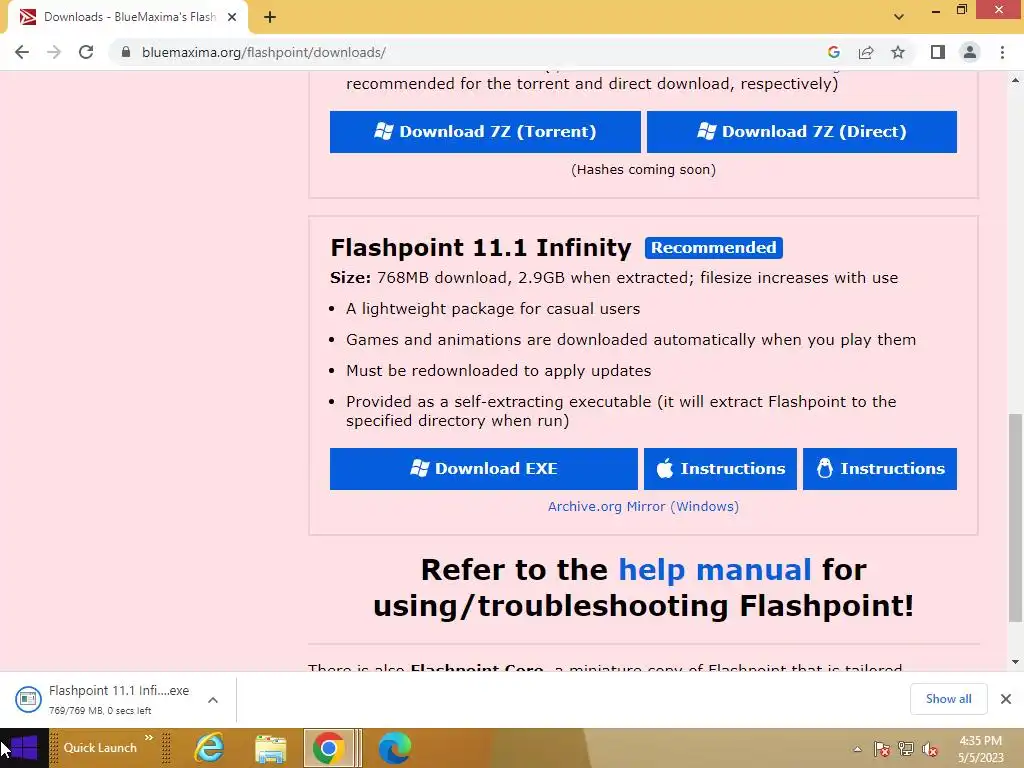
Task: Click the scrollbar up arrow
Action: (x=1016, y=80)
